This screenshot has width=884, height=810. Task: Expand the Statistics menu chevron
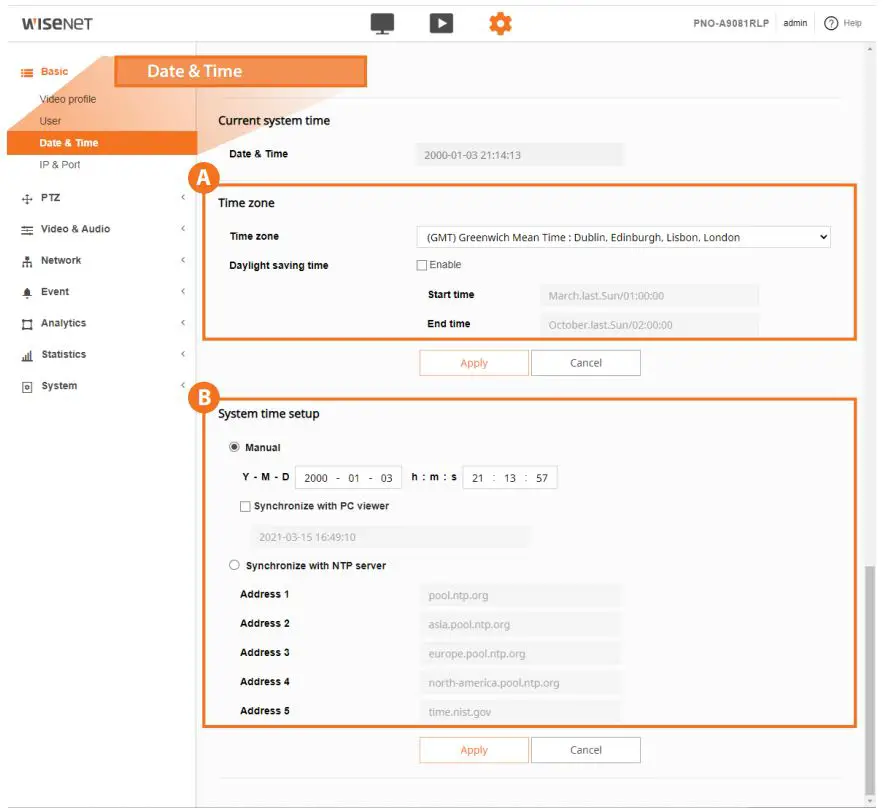183,354
